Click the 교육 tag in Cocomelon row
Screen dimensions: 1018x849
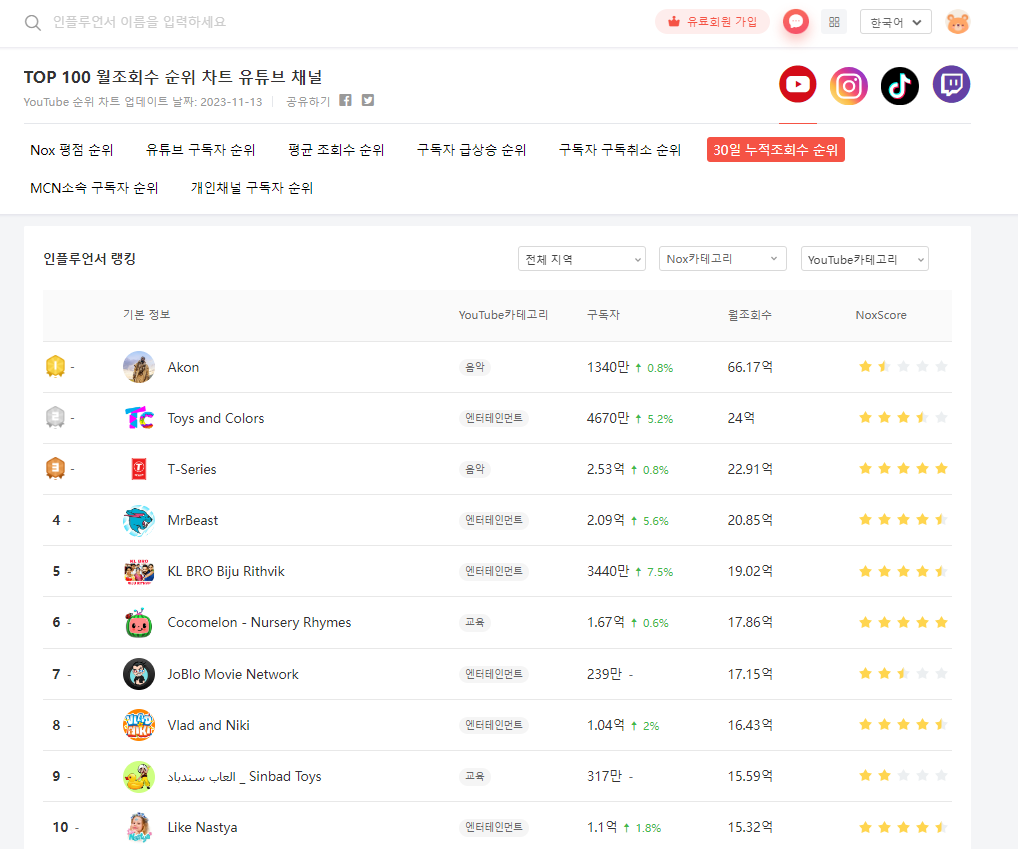click(x=475, y=622)
